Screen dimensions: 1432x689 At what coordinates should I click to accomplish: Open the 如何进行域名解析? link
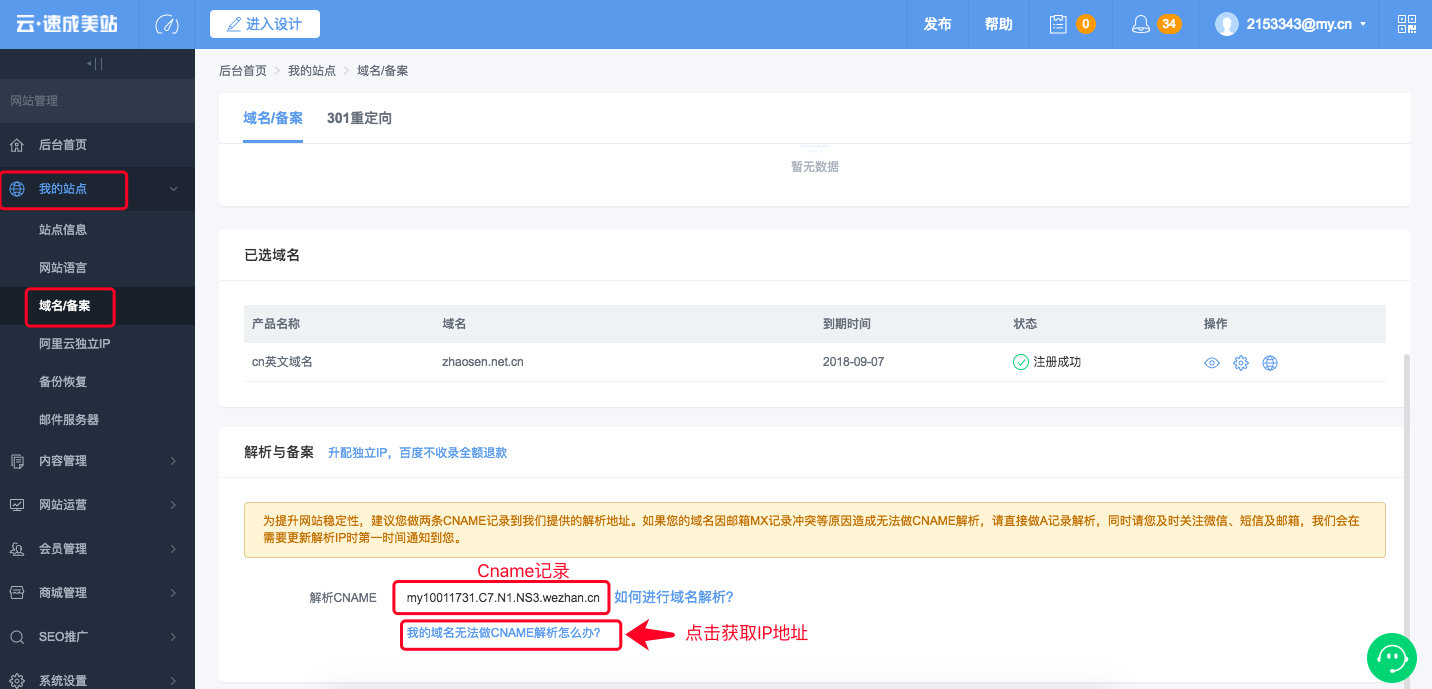click(x=674, y=597)
